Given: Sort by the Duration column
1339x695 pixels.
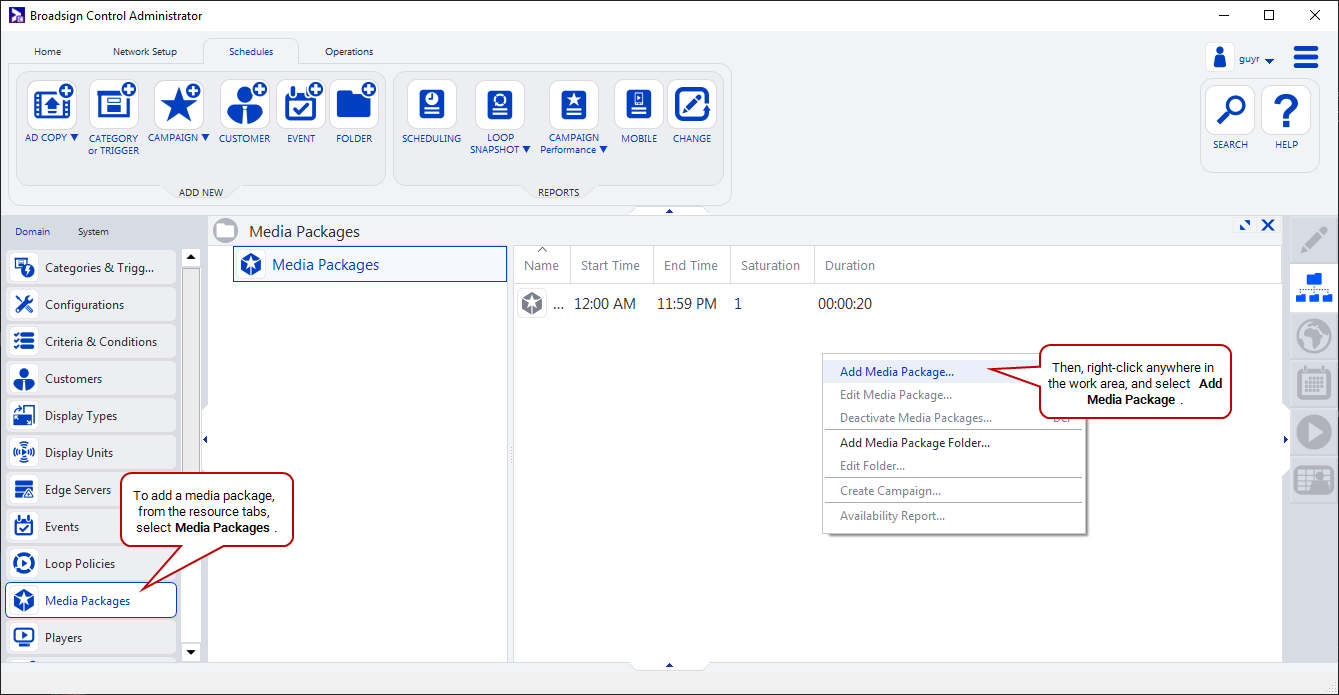Looking at the screenshot, I should point(850,265).
